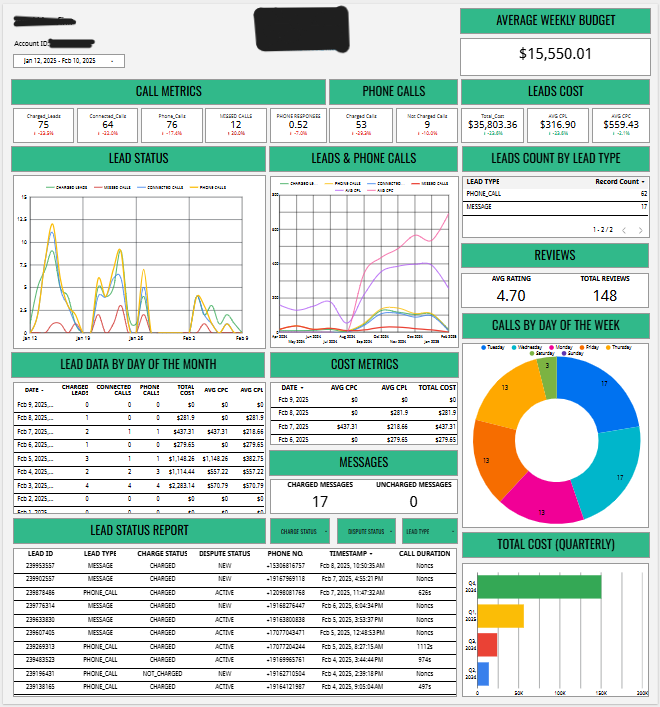Click the Charged Leads scorecard showing 75

[x=44, y=125]
